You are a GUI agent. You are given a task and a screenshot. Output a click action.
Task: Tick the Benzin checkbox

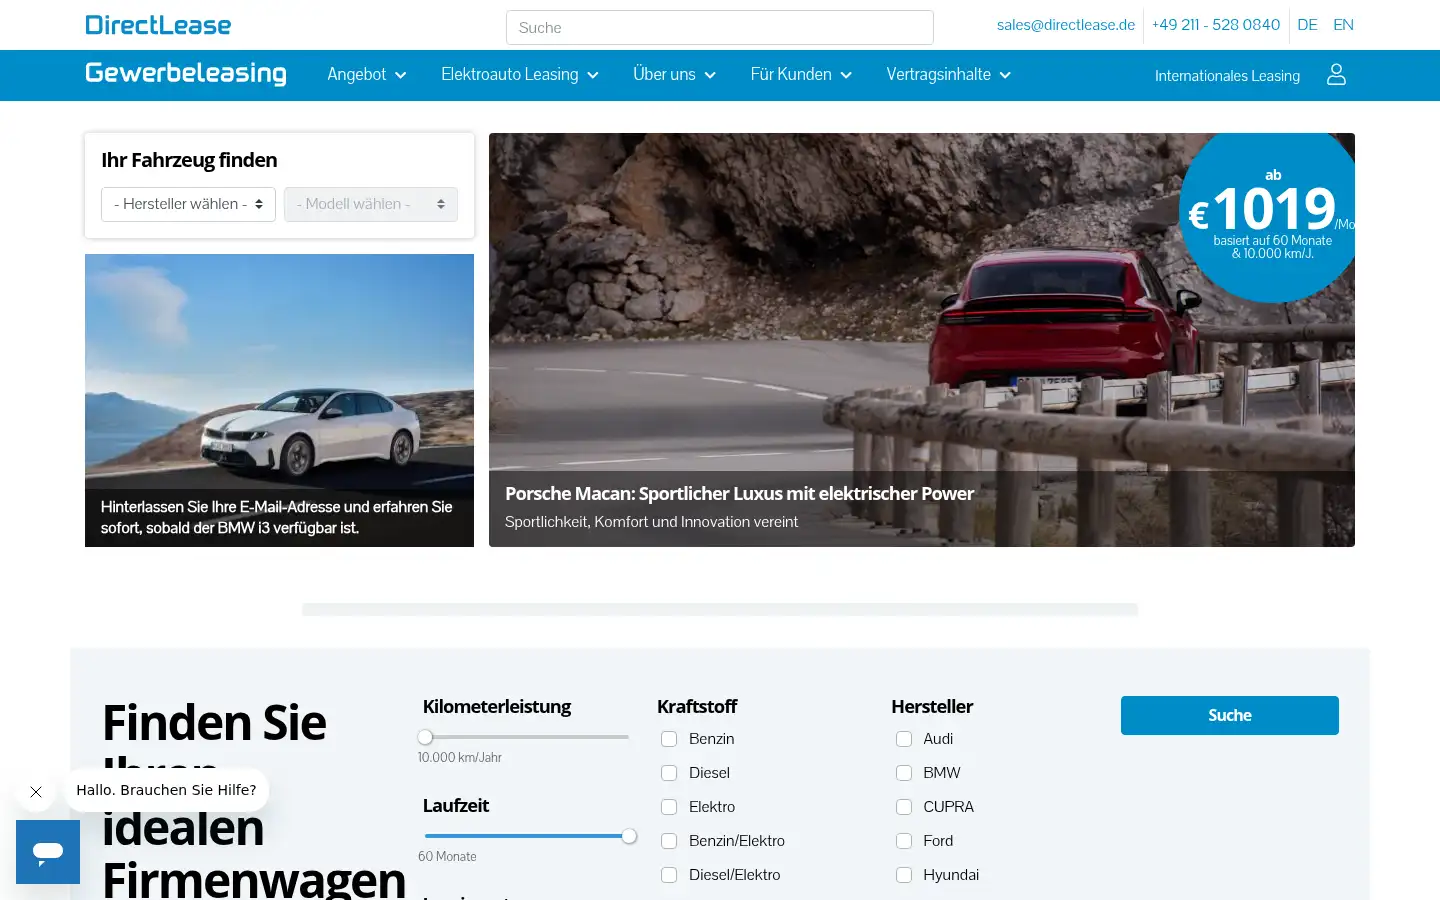click(x=669, y=739)
